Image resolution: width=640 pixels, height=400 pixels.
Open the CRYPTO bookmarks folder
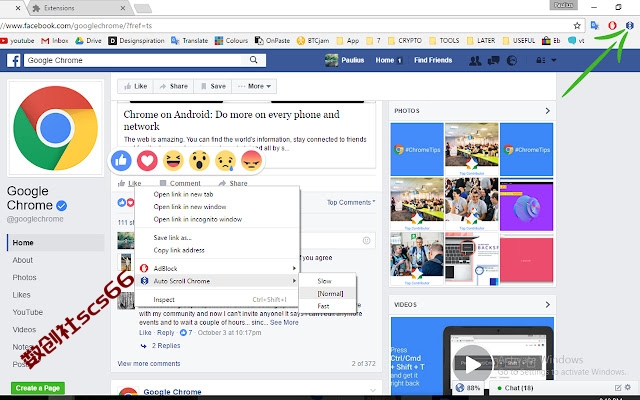(405, 41)
